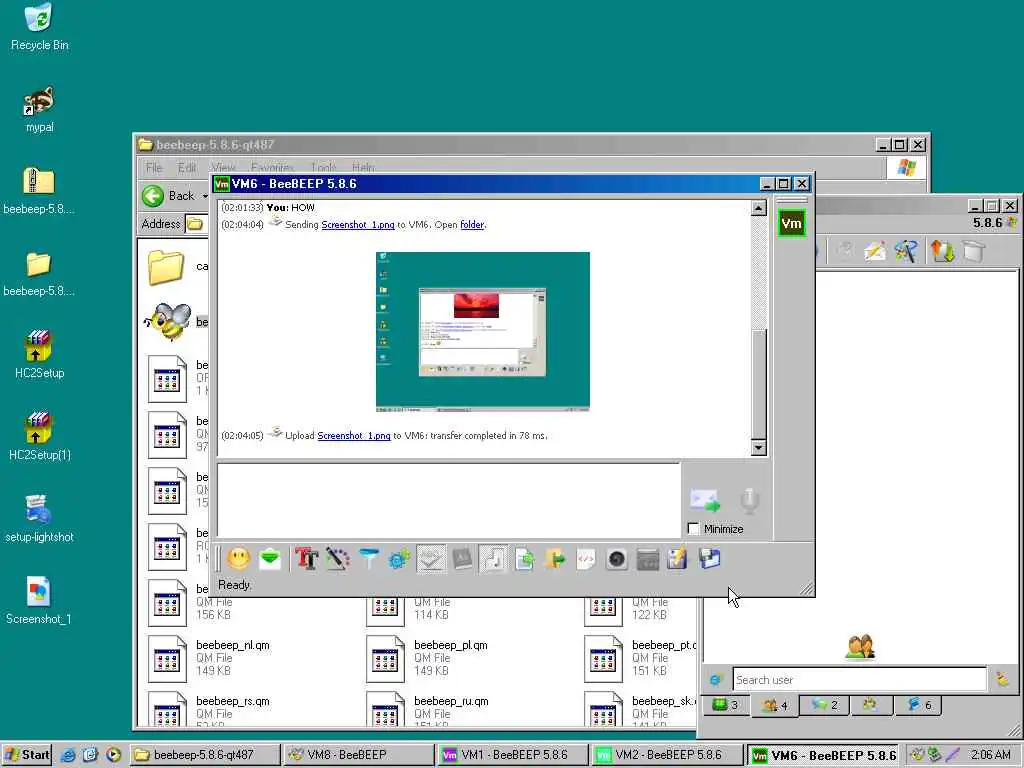Click the Search user field
1024x768 pixels.
859,680
